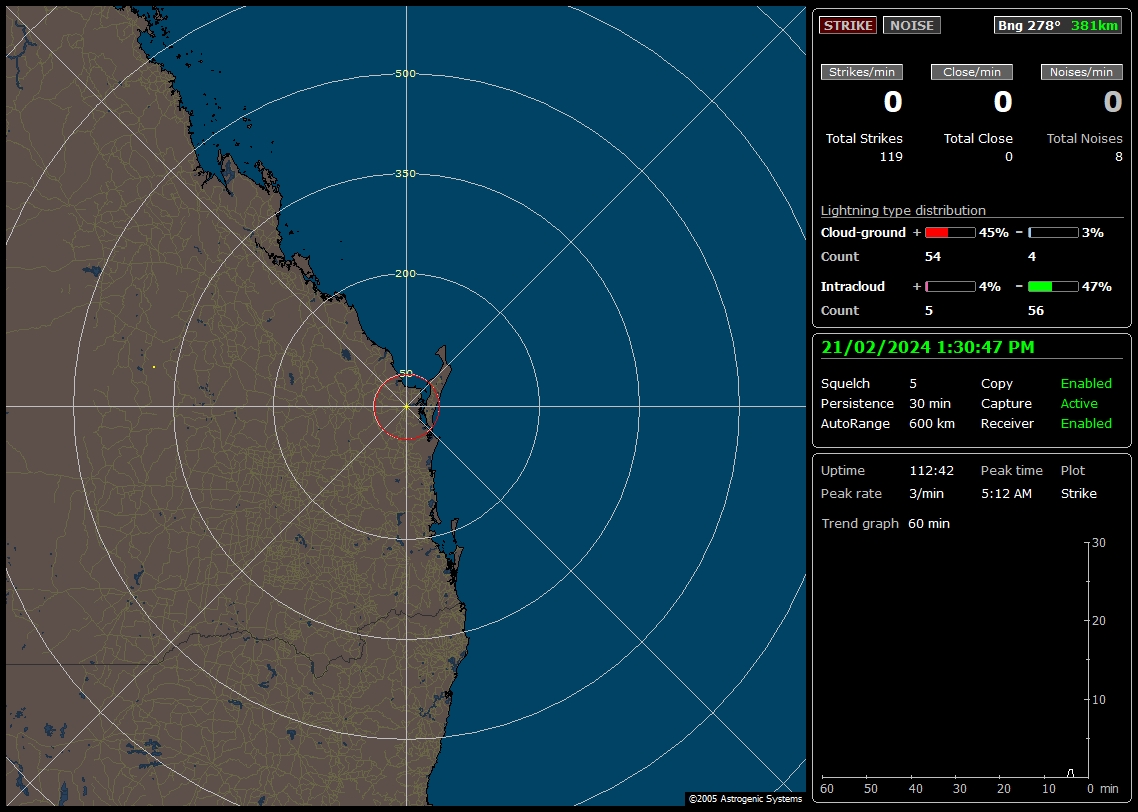
Task: Click the positive cloud-ground red bar
Action: (950, 233)
